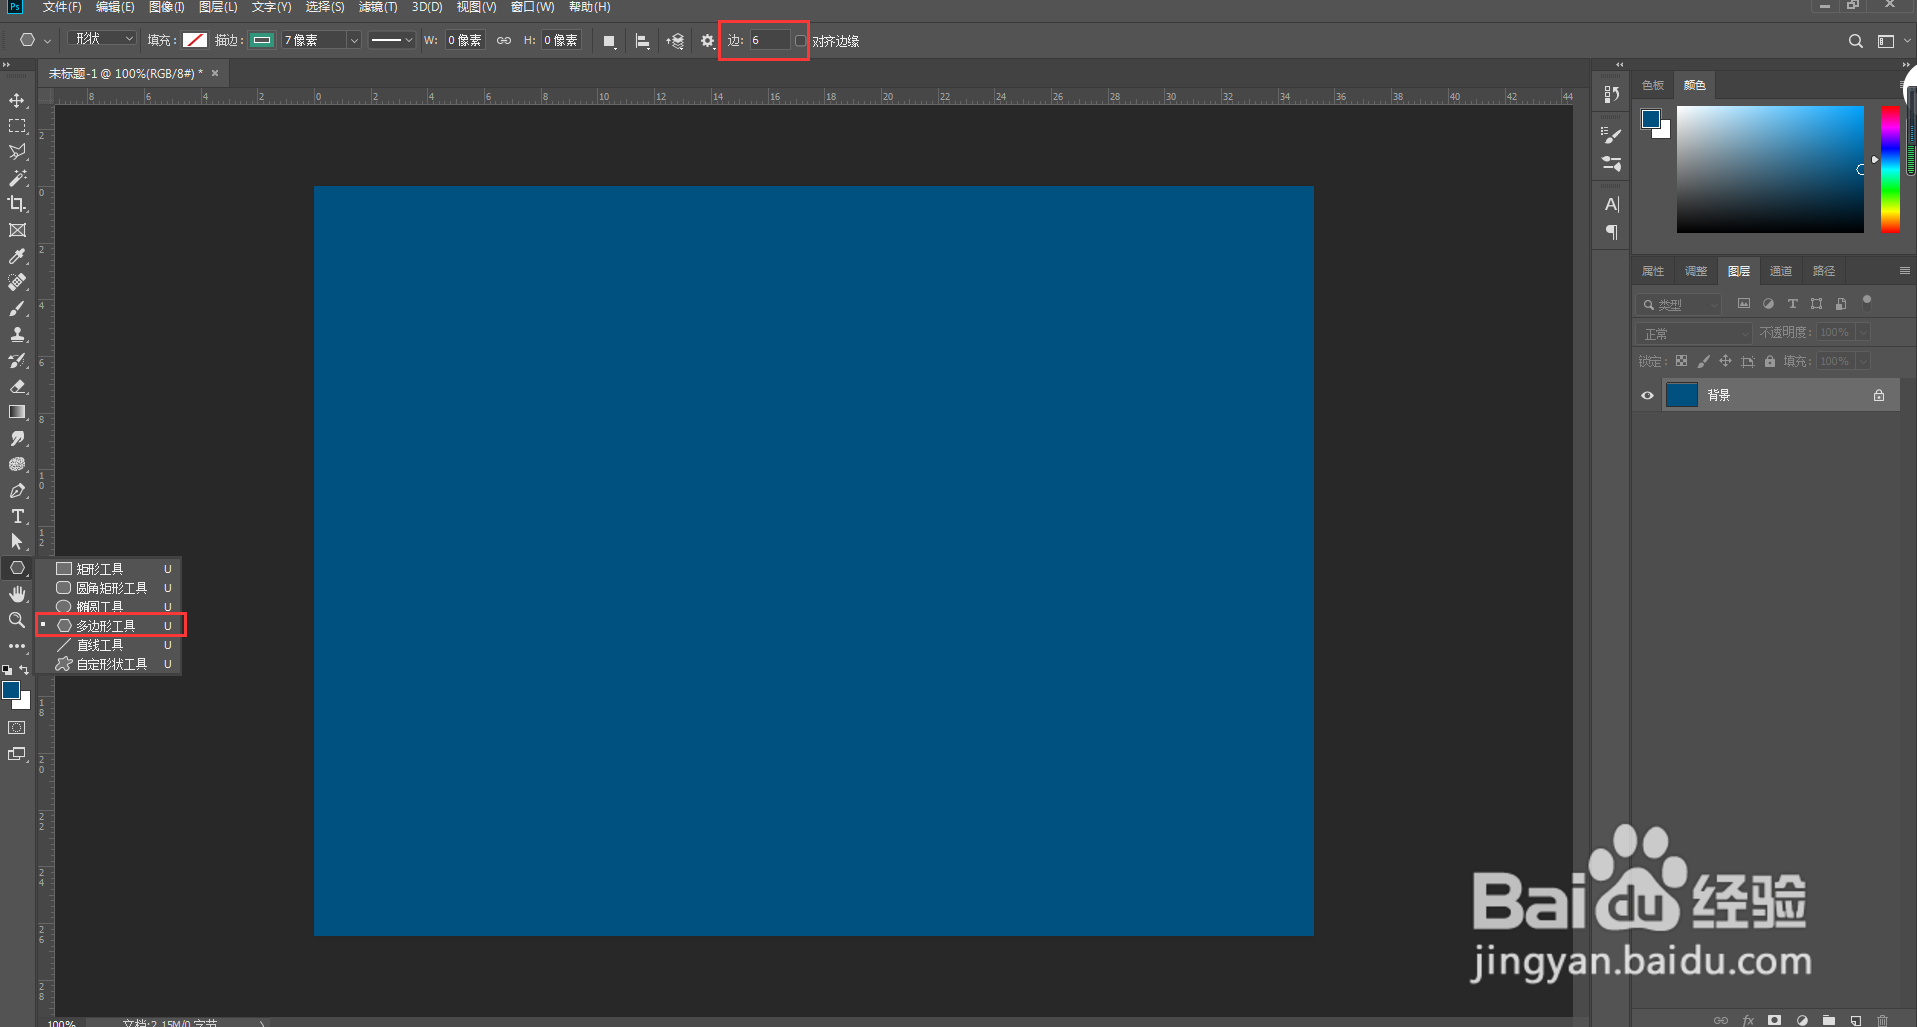Select the Horizontal Type tool
The width and height of the screenshot is (1917, 1027).
coord(17,516)
